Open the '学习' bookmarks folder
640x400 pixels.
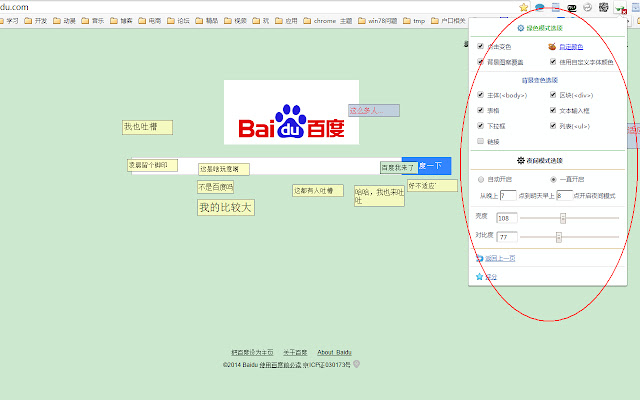pos(9,21)
